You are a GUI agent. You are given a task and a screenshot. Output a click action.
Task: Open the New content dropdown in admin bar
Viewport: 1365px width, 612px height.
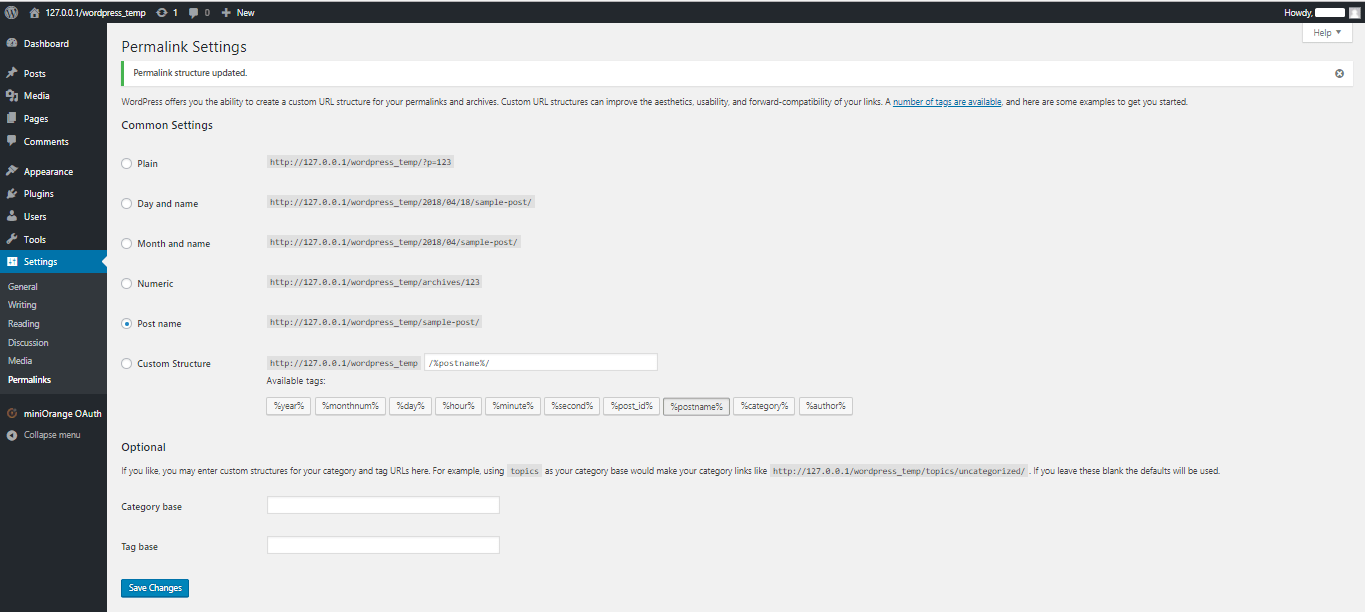238,12
